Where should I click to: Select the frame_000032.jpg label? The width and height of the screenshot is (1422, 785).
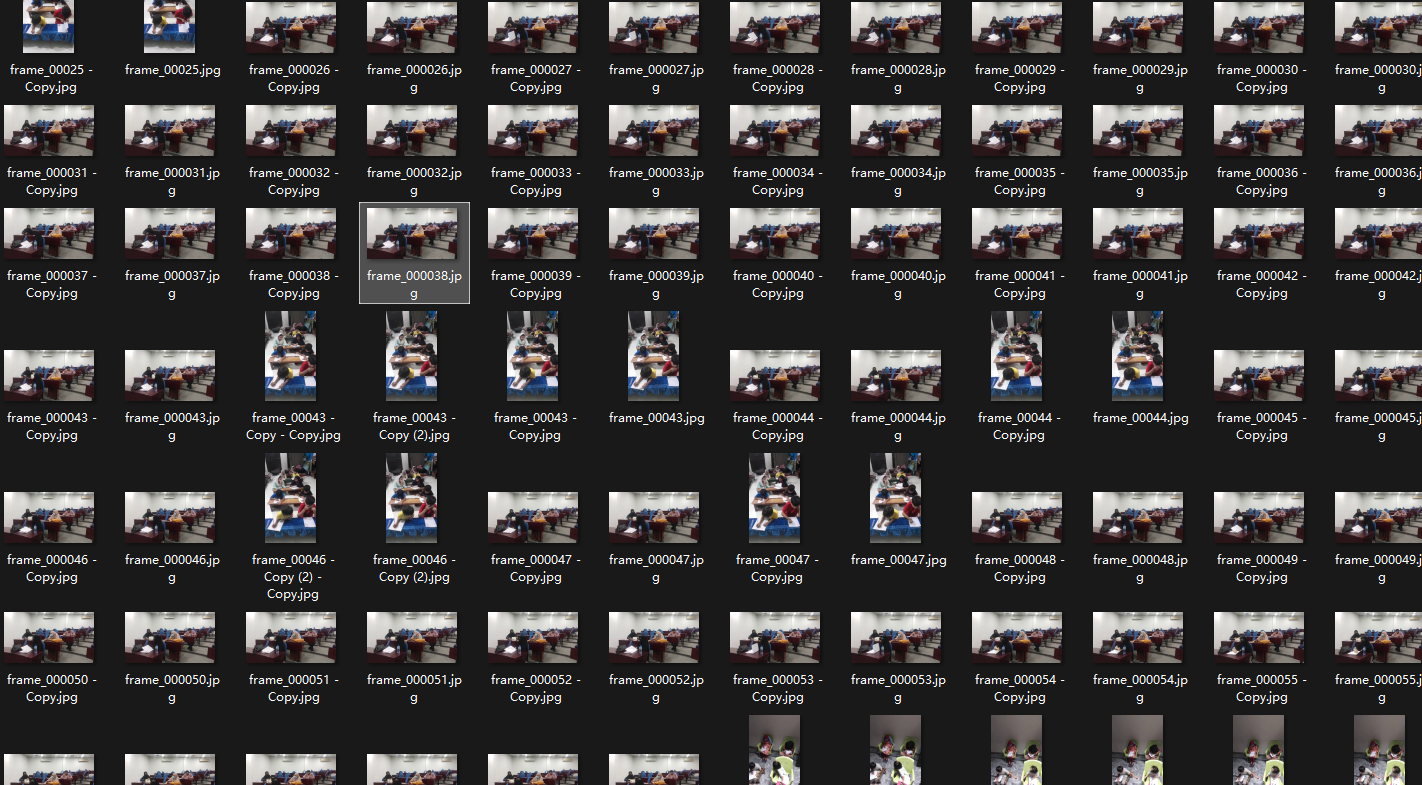414,182
